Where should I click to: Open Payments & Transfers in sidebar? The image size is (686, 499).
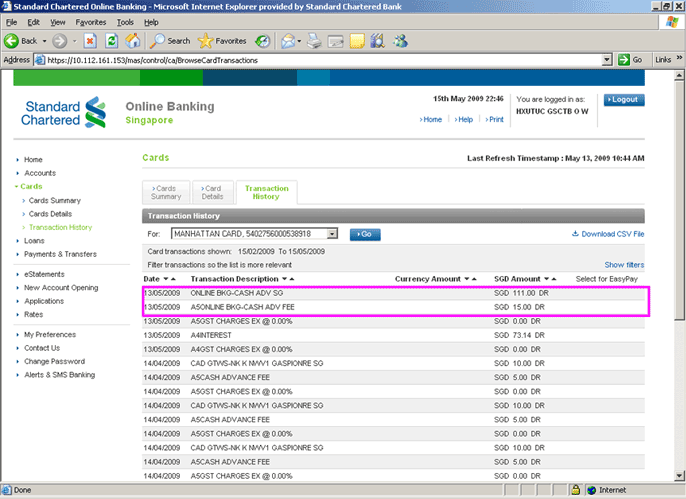(60, 254)
